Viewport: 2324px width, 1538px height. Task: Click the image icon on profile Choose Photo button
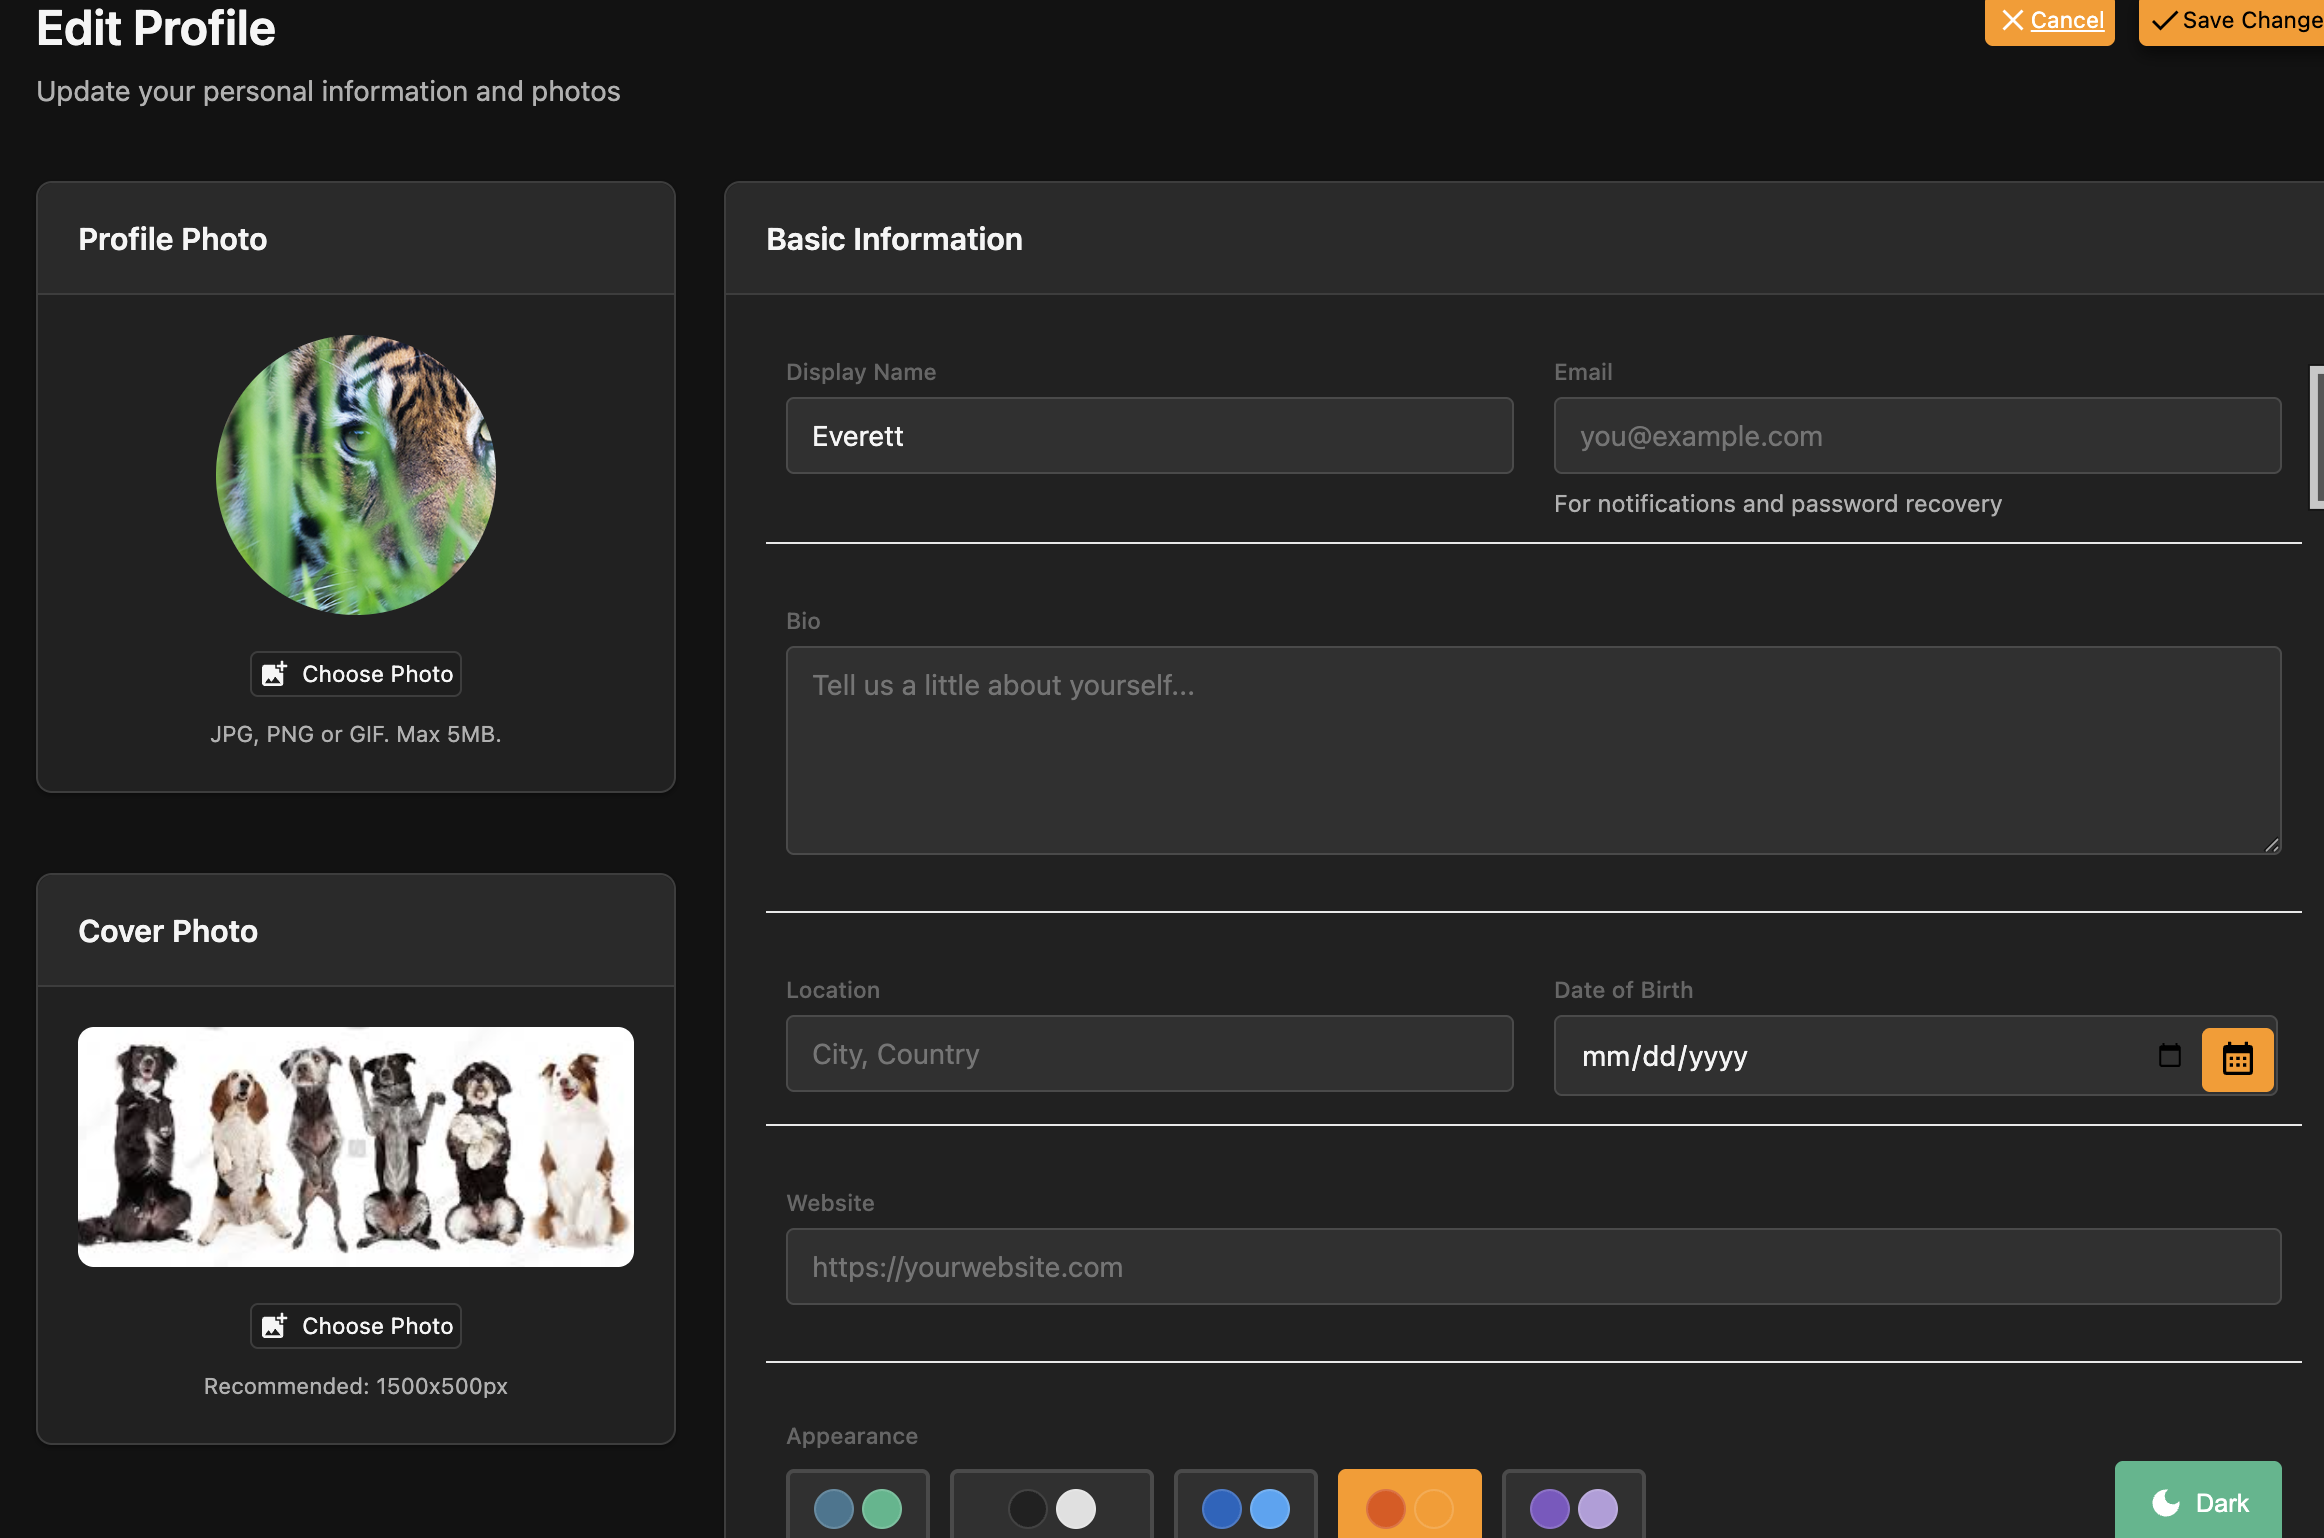(274, 673)
